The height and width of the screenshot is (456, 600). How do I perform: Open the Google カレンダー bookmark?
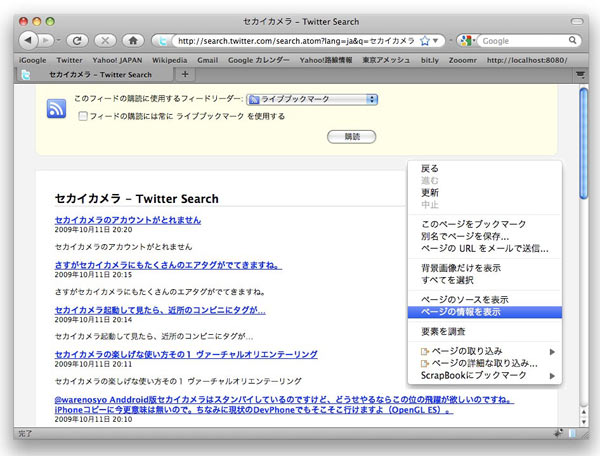click(259, 60)
